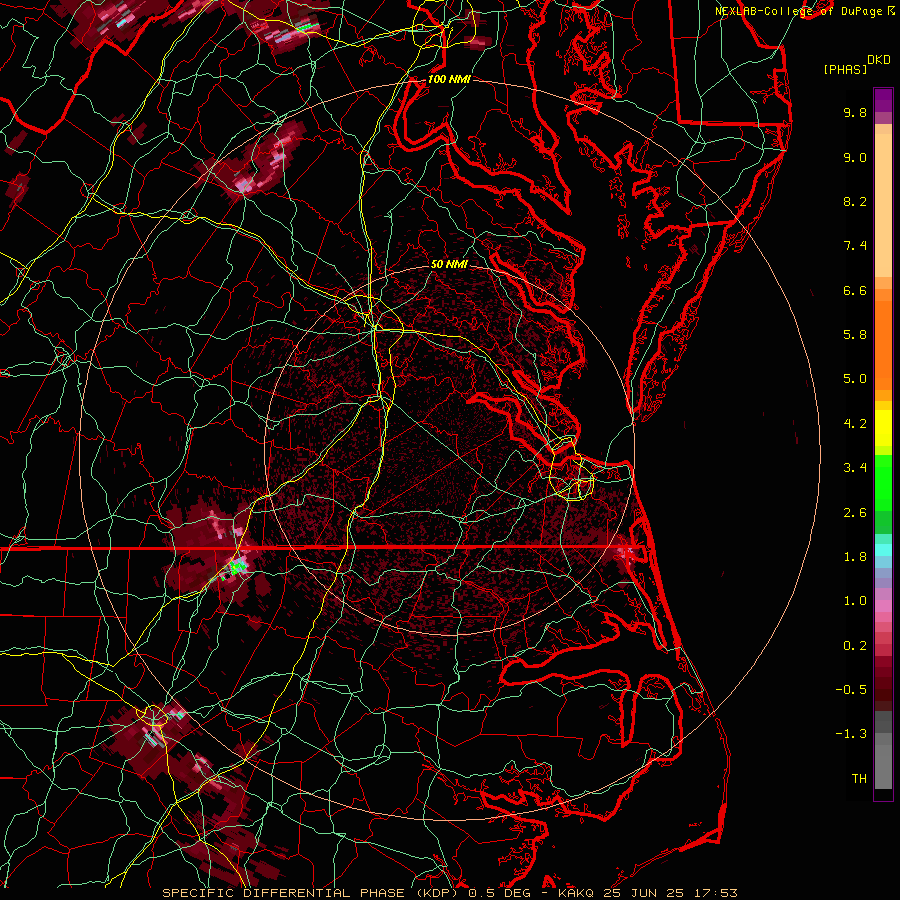Select the 0.2 legend value

coord(855,646)
